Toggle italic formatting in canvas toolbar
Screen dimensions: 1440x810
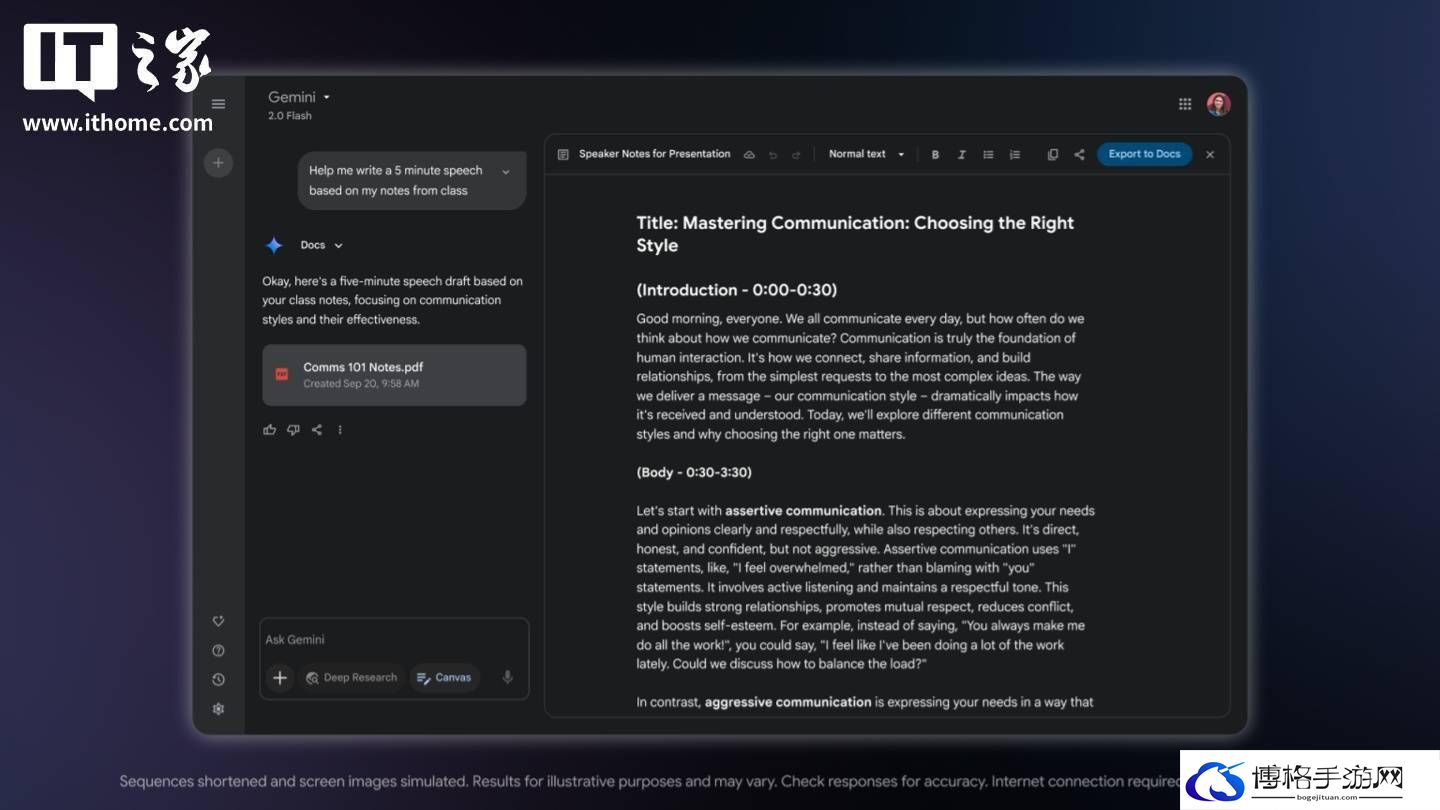[x=961, y=154]
